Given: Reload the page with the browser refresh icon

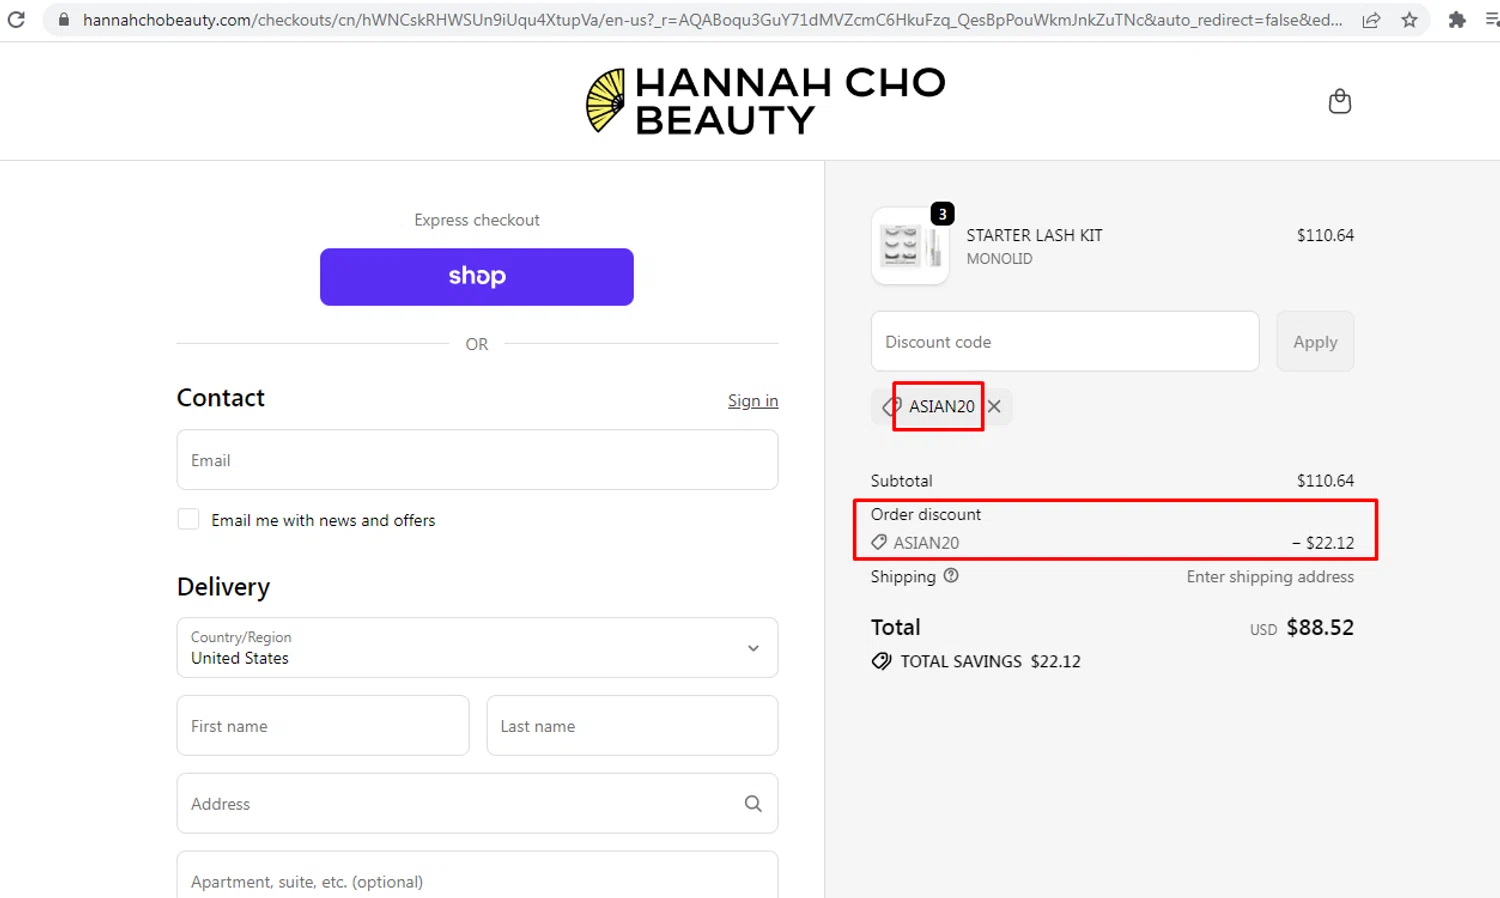Looking at the screenshot, I should tap(16, 19).
